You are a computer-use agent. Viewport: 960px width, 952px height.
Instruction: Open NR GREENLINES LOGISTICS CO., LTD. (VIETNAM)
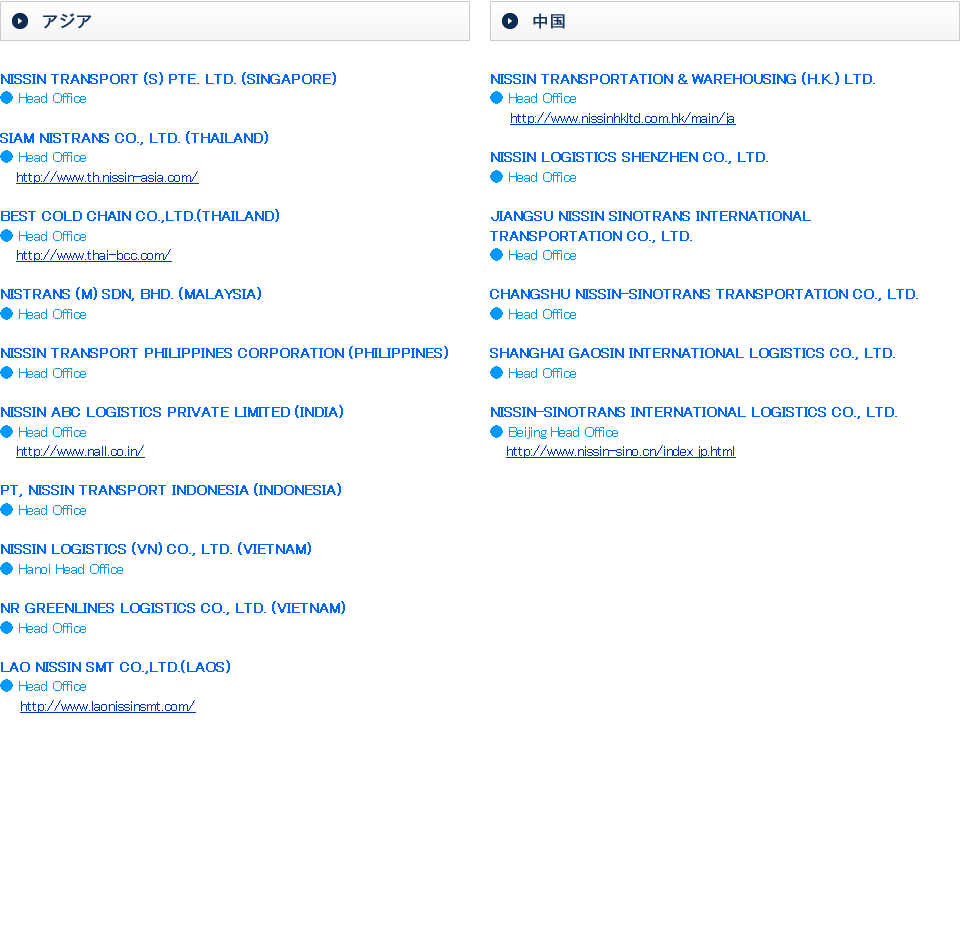tap(173, 609)
